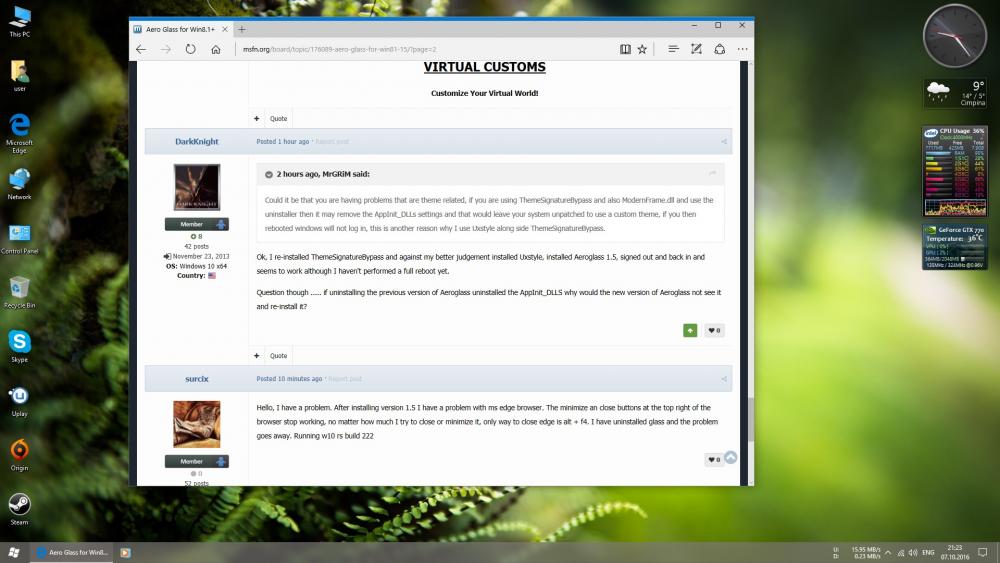Open the Edge Hub panel
The image size is (1000, 563).
(673, 49)
